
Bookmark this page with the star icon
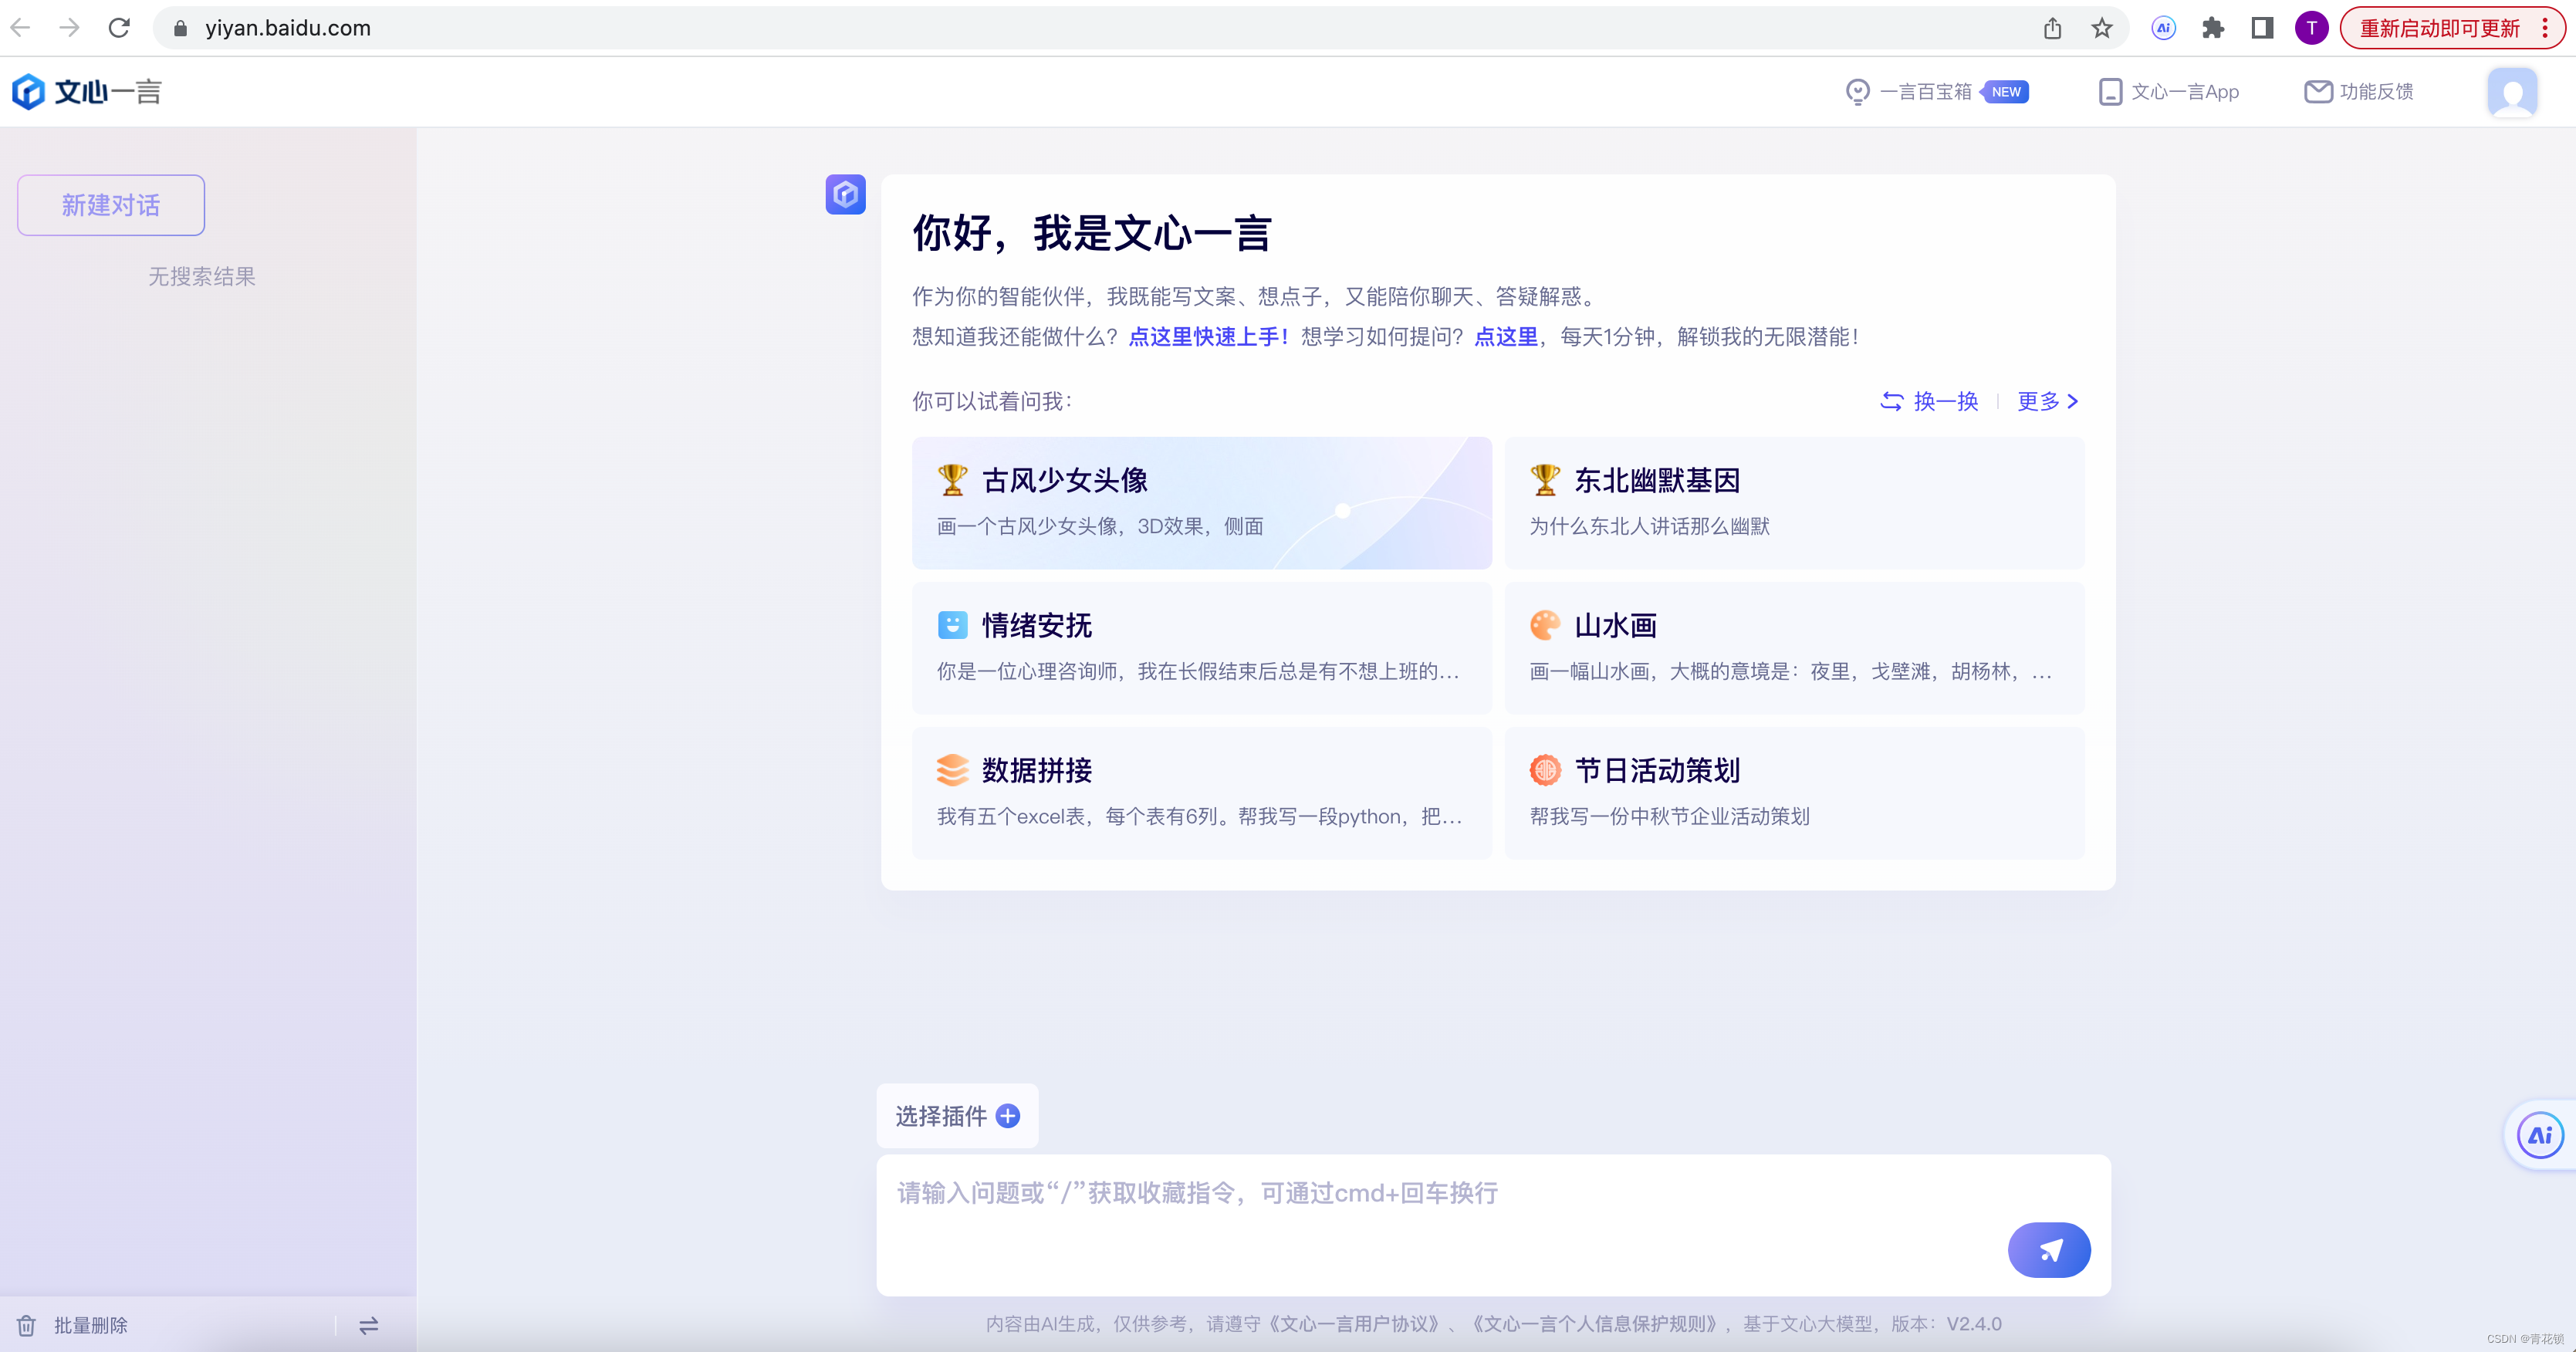coord(2102,28)
